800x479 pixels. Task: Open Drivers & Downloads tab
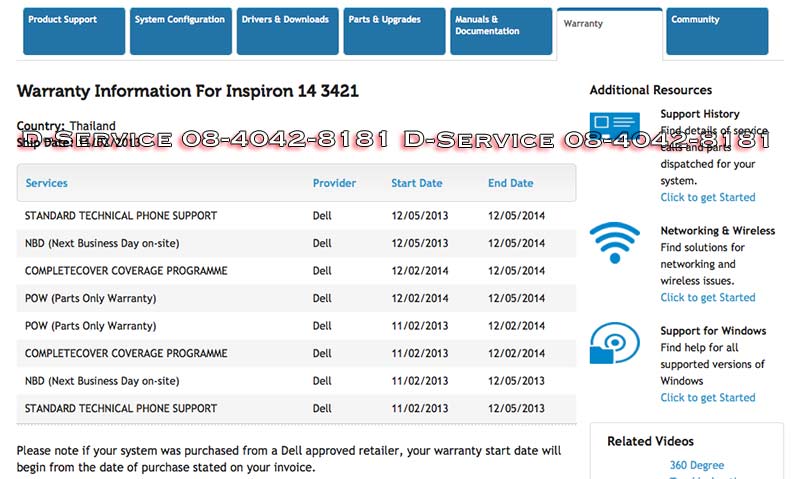[x=287, y=31]
